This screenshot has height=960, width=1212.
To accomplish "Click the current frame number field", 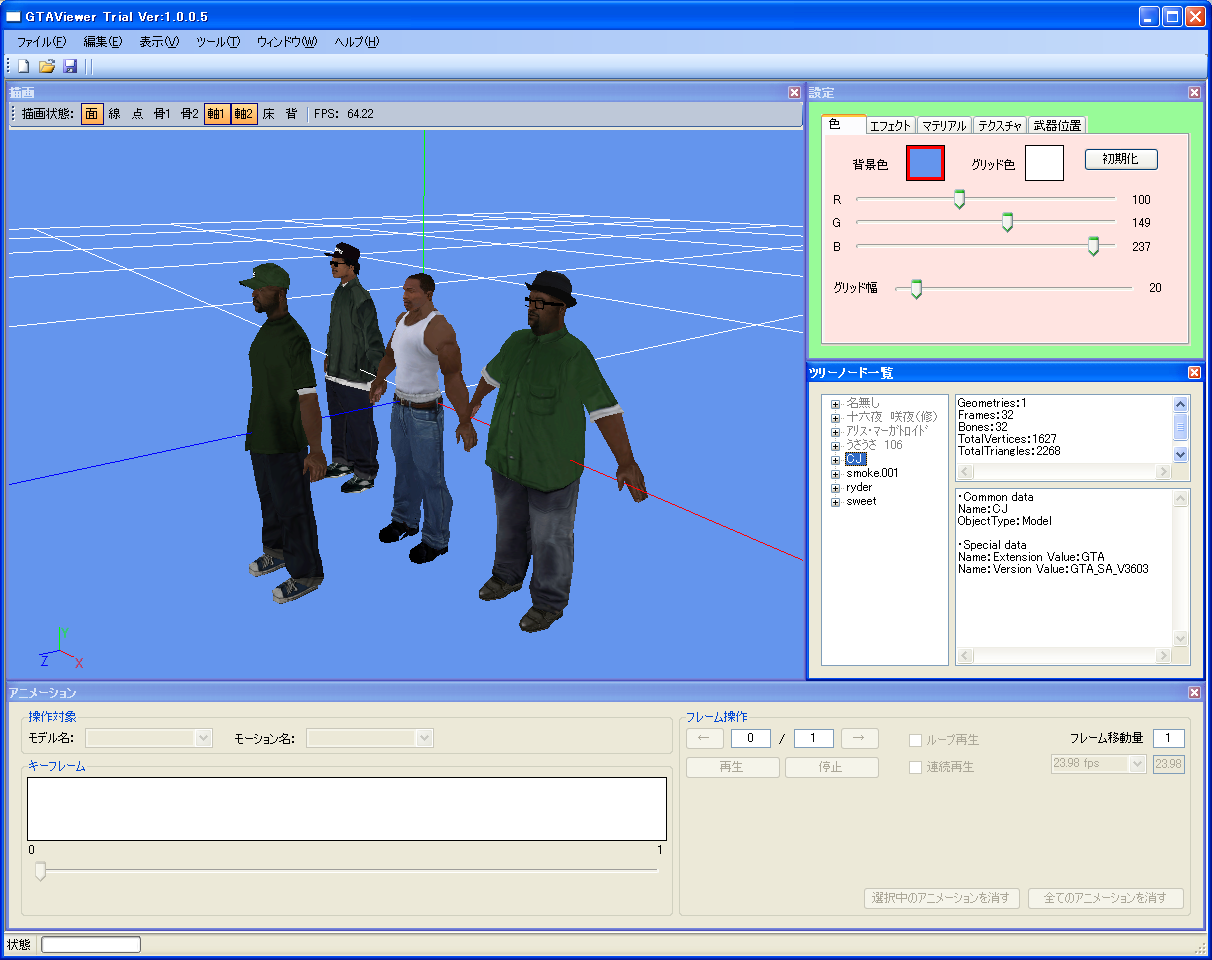I will [751, 738].
